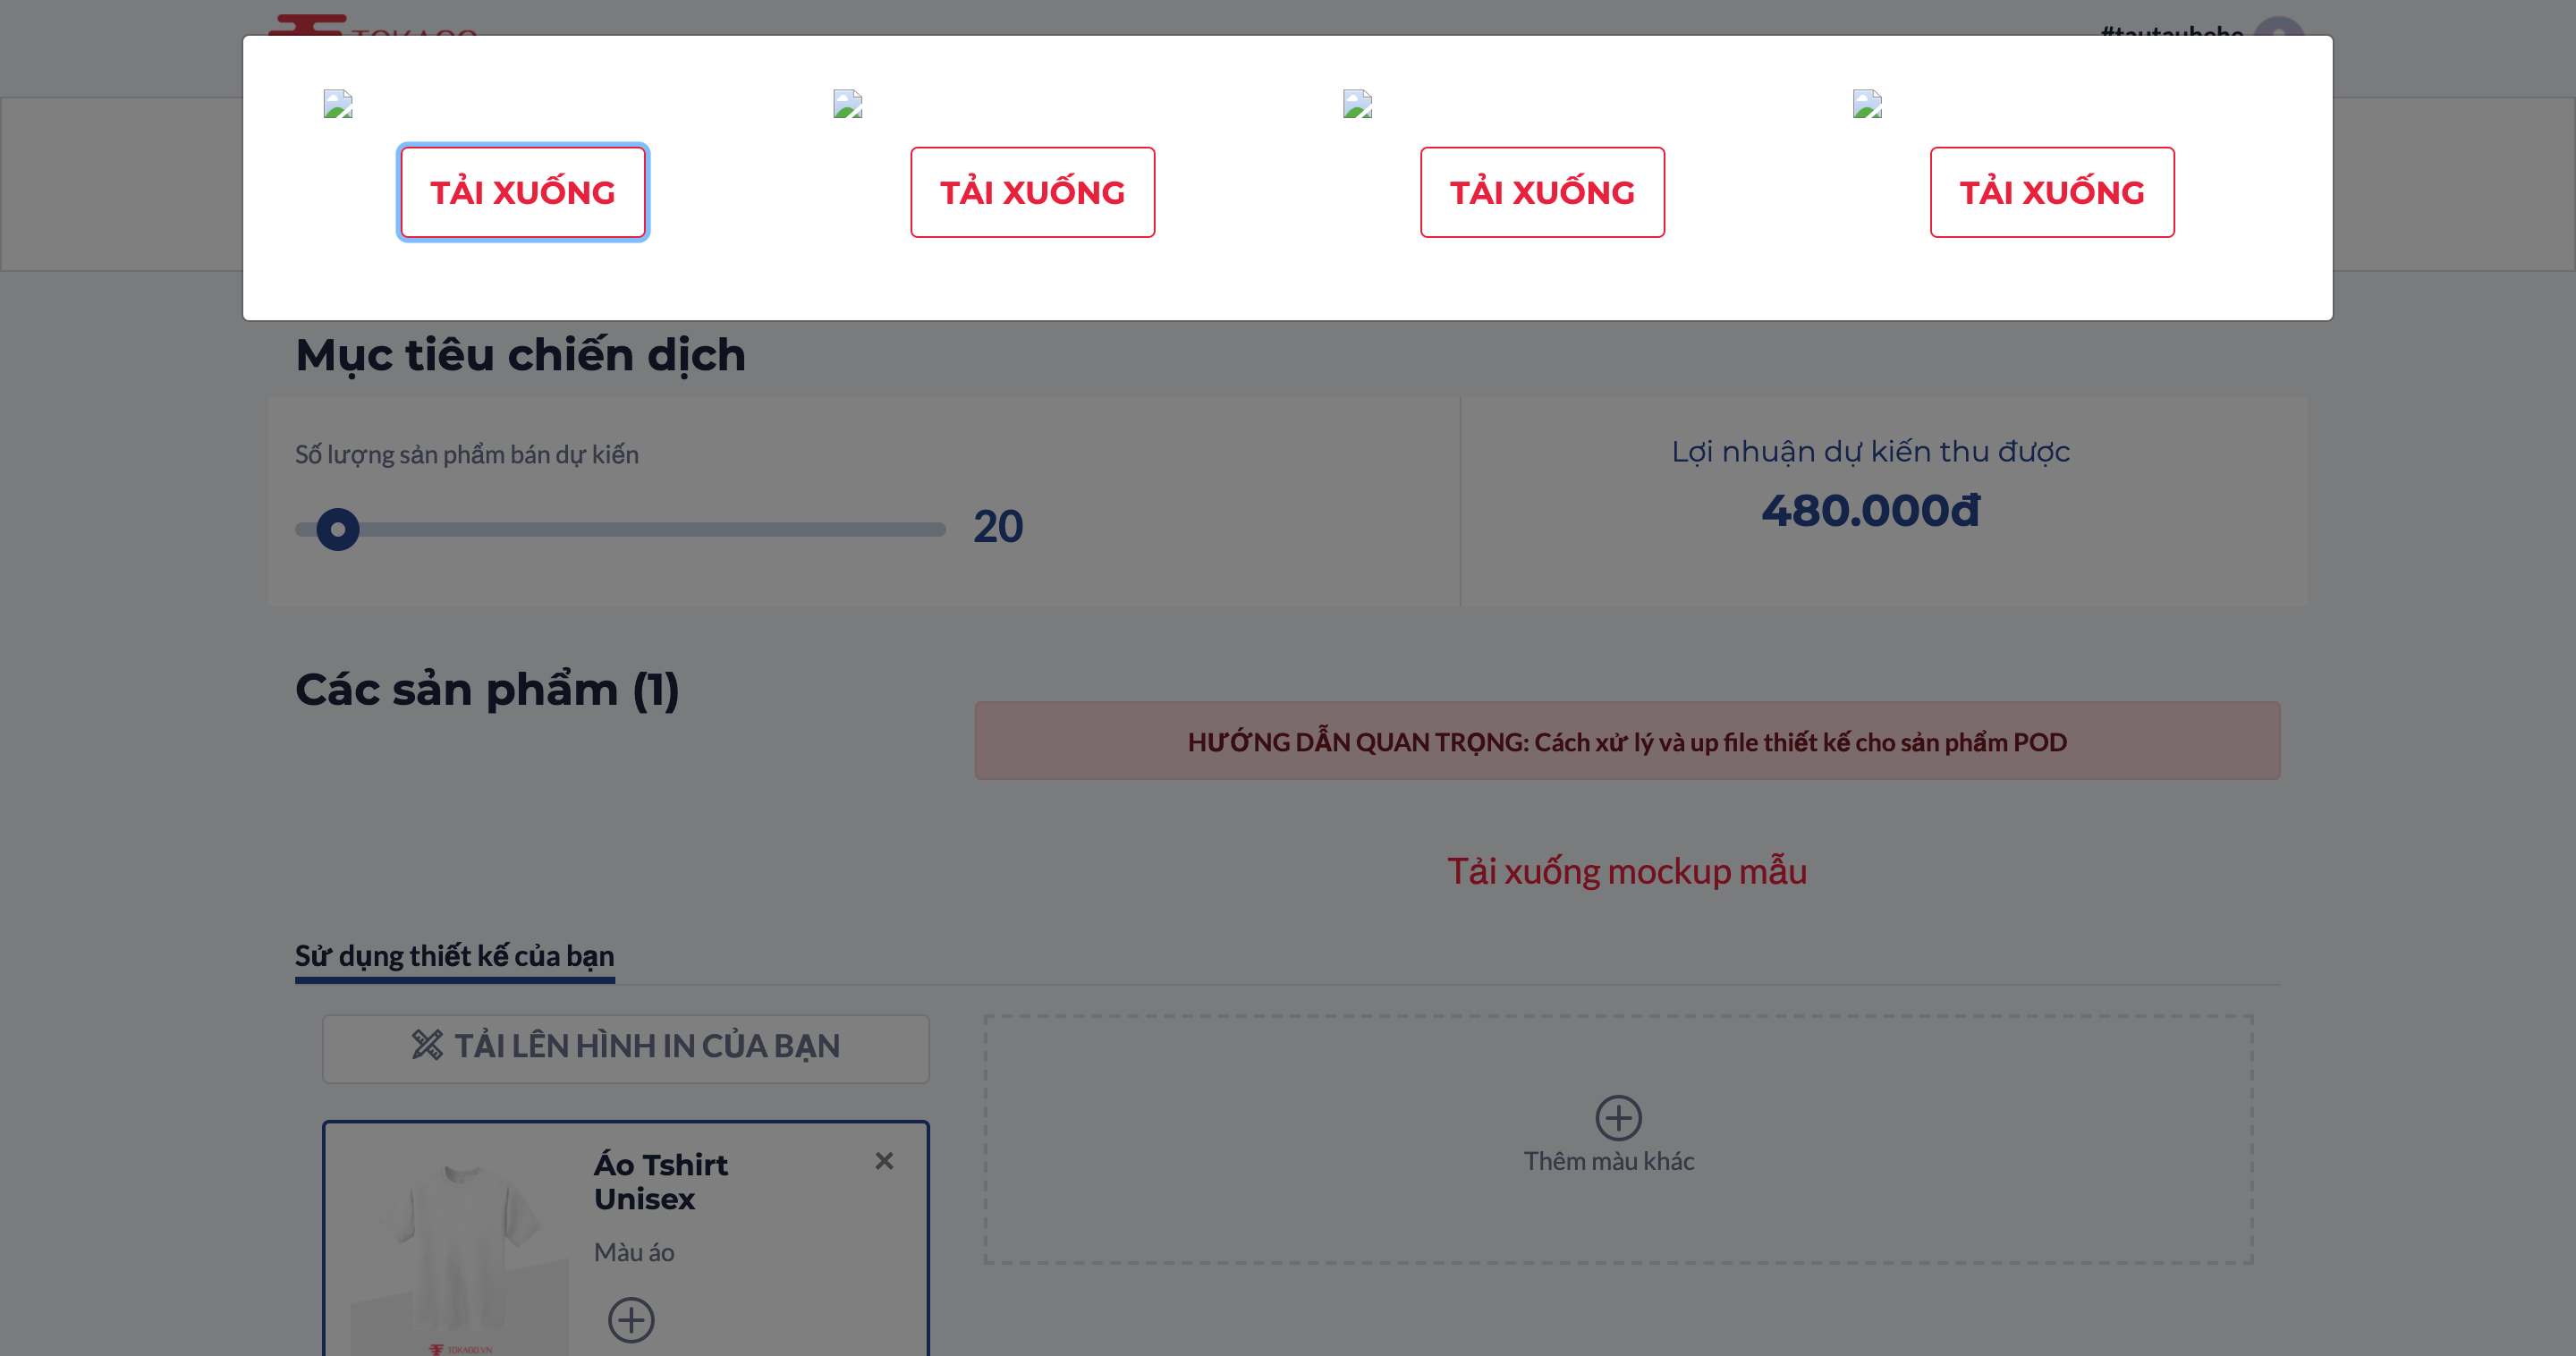Click the fourth TẢI XUỐNG download button
Image resolution: width=2576 pixels, height=1356 pixels.
[x=2052, y=192]
